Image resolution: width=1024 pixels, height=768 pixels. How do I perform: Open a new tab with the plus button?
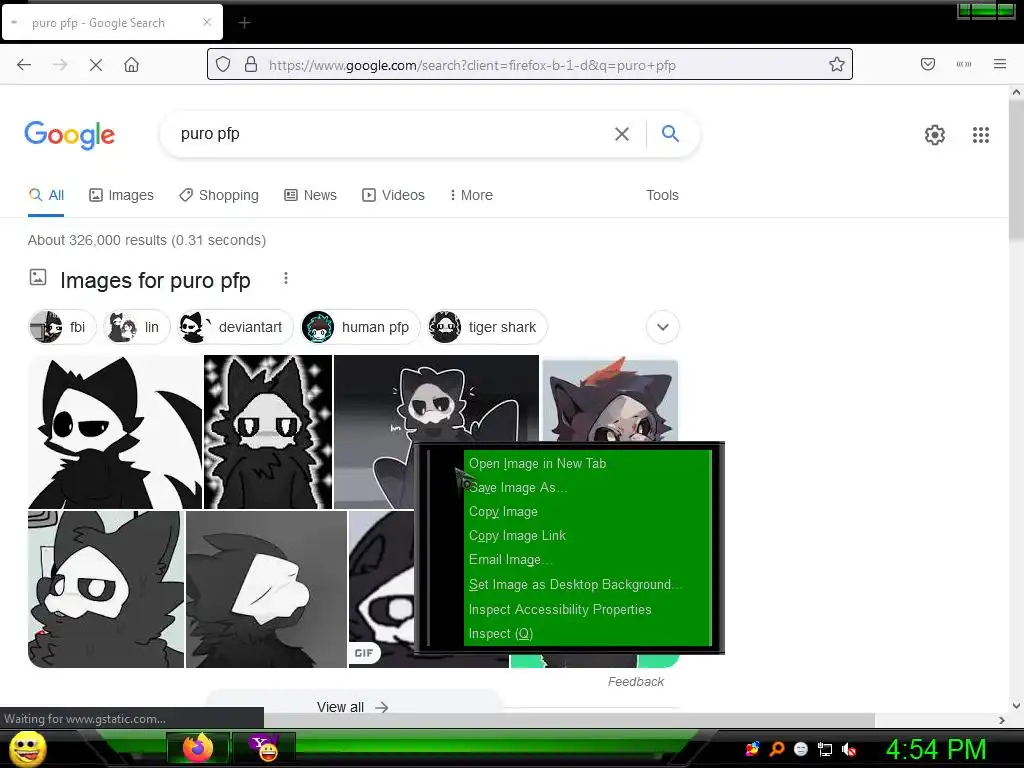[x=244, y=23]
